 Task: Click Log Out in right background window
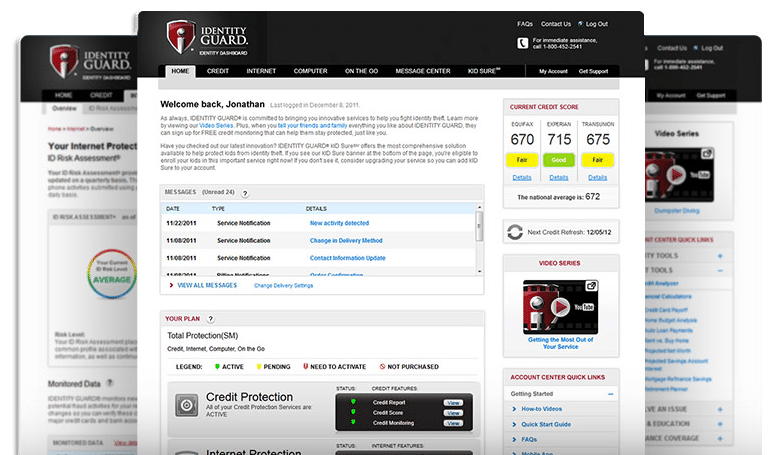click(x=712, y=48)
